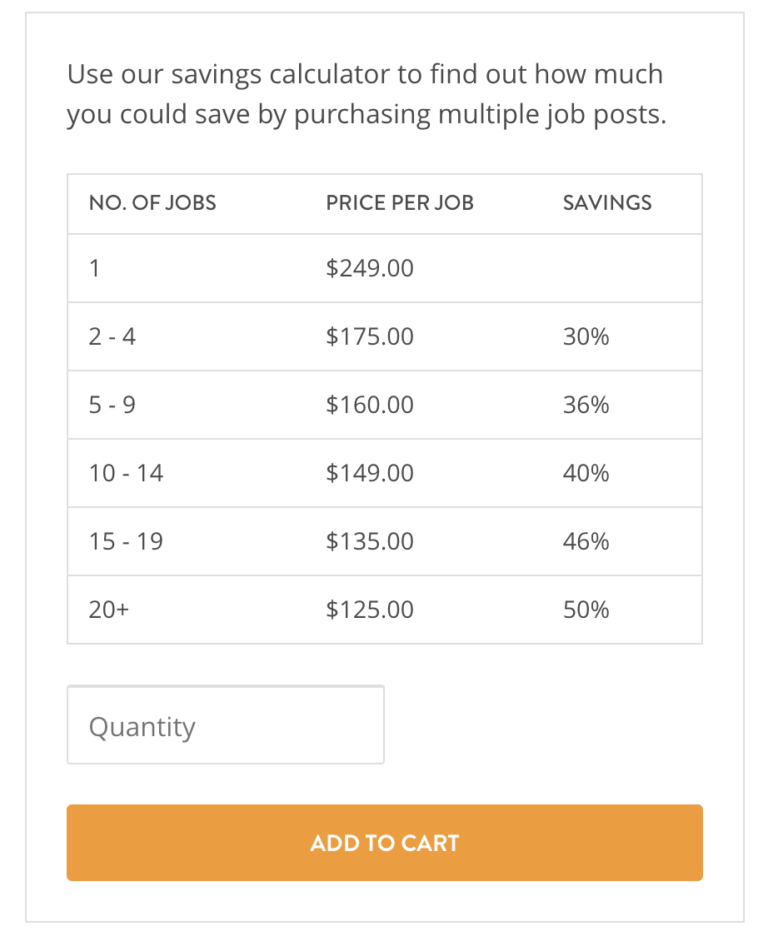768x946 pixels.
Task: Click the 36% savings value
Action: pyautogui.click(x=585, y=405)
